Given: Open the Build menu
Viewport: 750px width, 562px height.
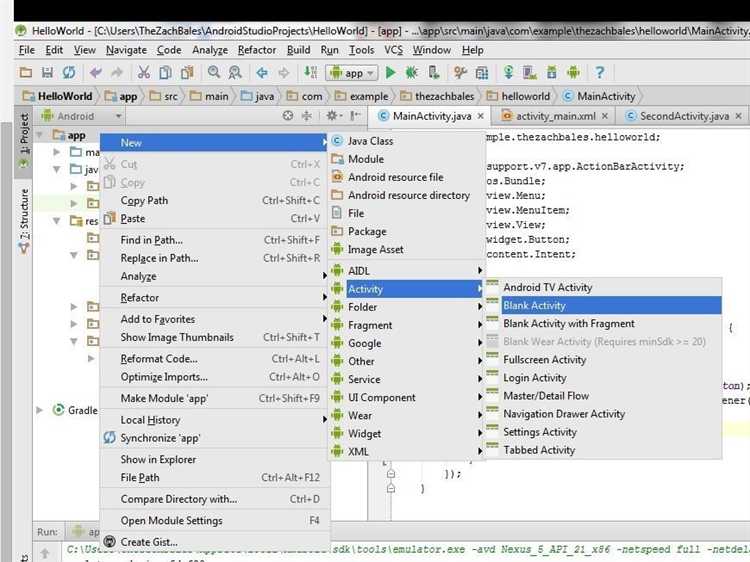Looking at the screenshot, I should pos(298,50).
